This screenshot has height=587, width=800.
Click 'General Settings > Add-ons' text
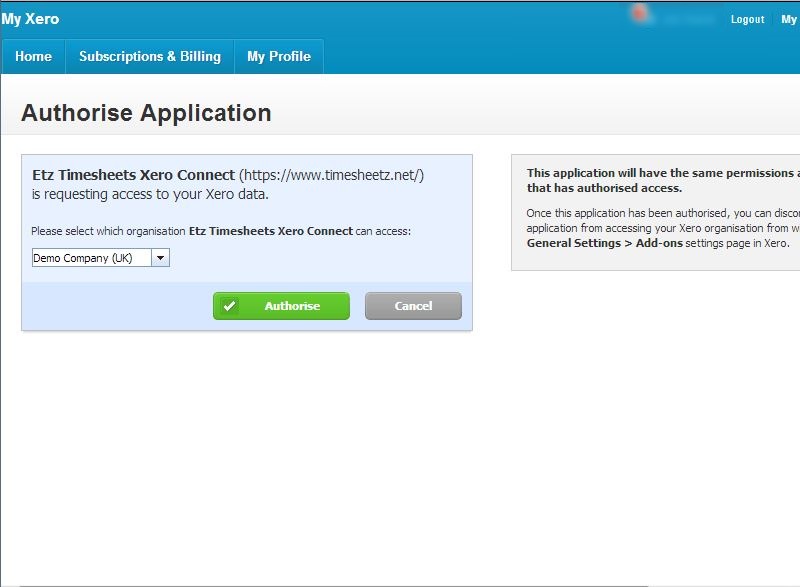tap(605, 243)
